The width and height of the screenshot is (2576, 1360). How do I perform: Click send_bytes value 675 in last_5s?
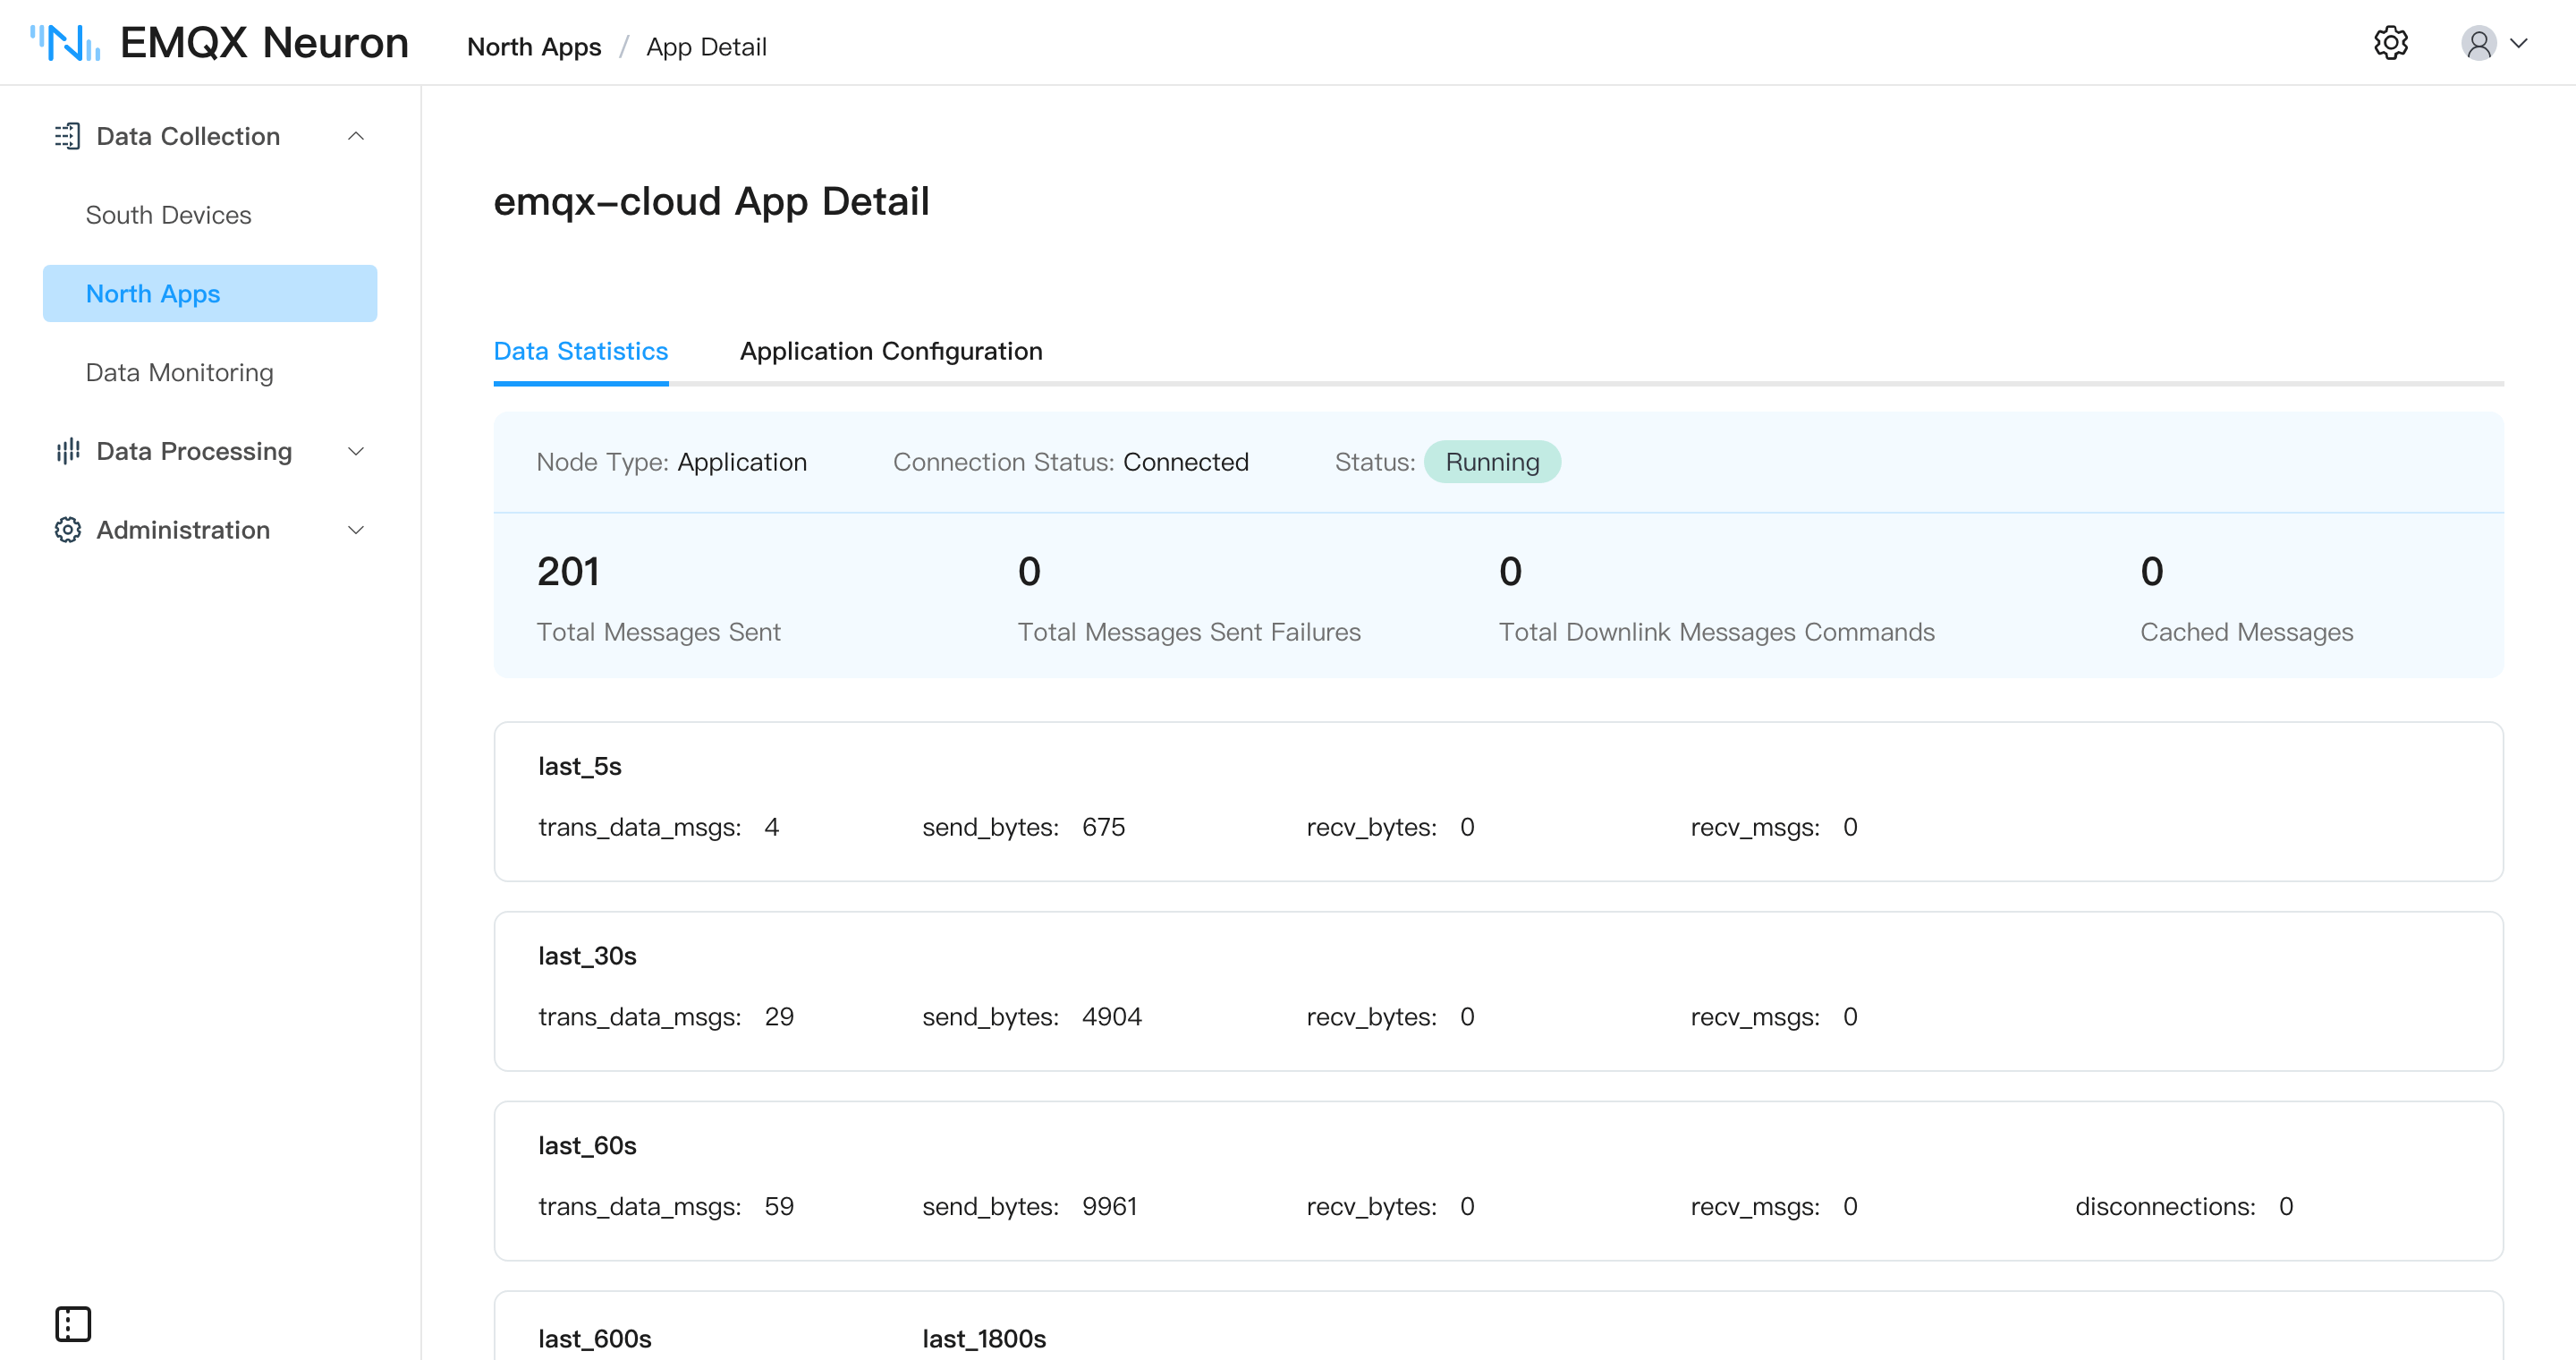(1103, 827)
